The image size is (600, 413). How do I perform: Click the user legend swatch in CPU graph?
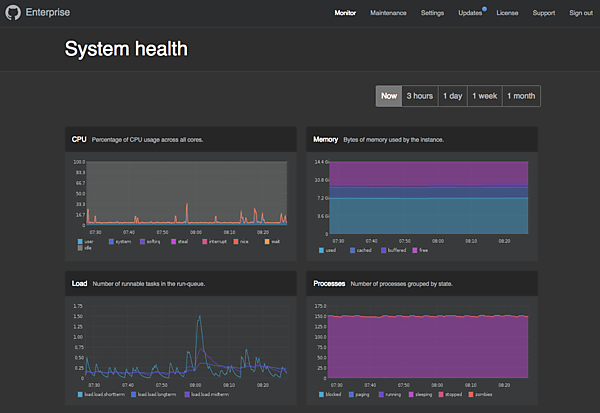(79, 241)
